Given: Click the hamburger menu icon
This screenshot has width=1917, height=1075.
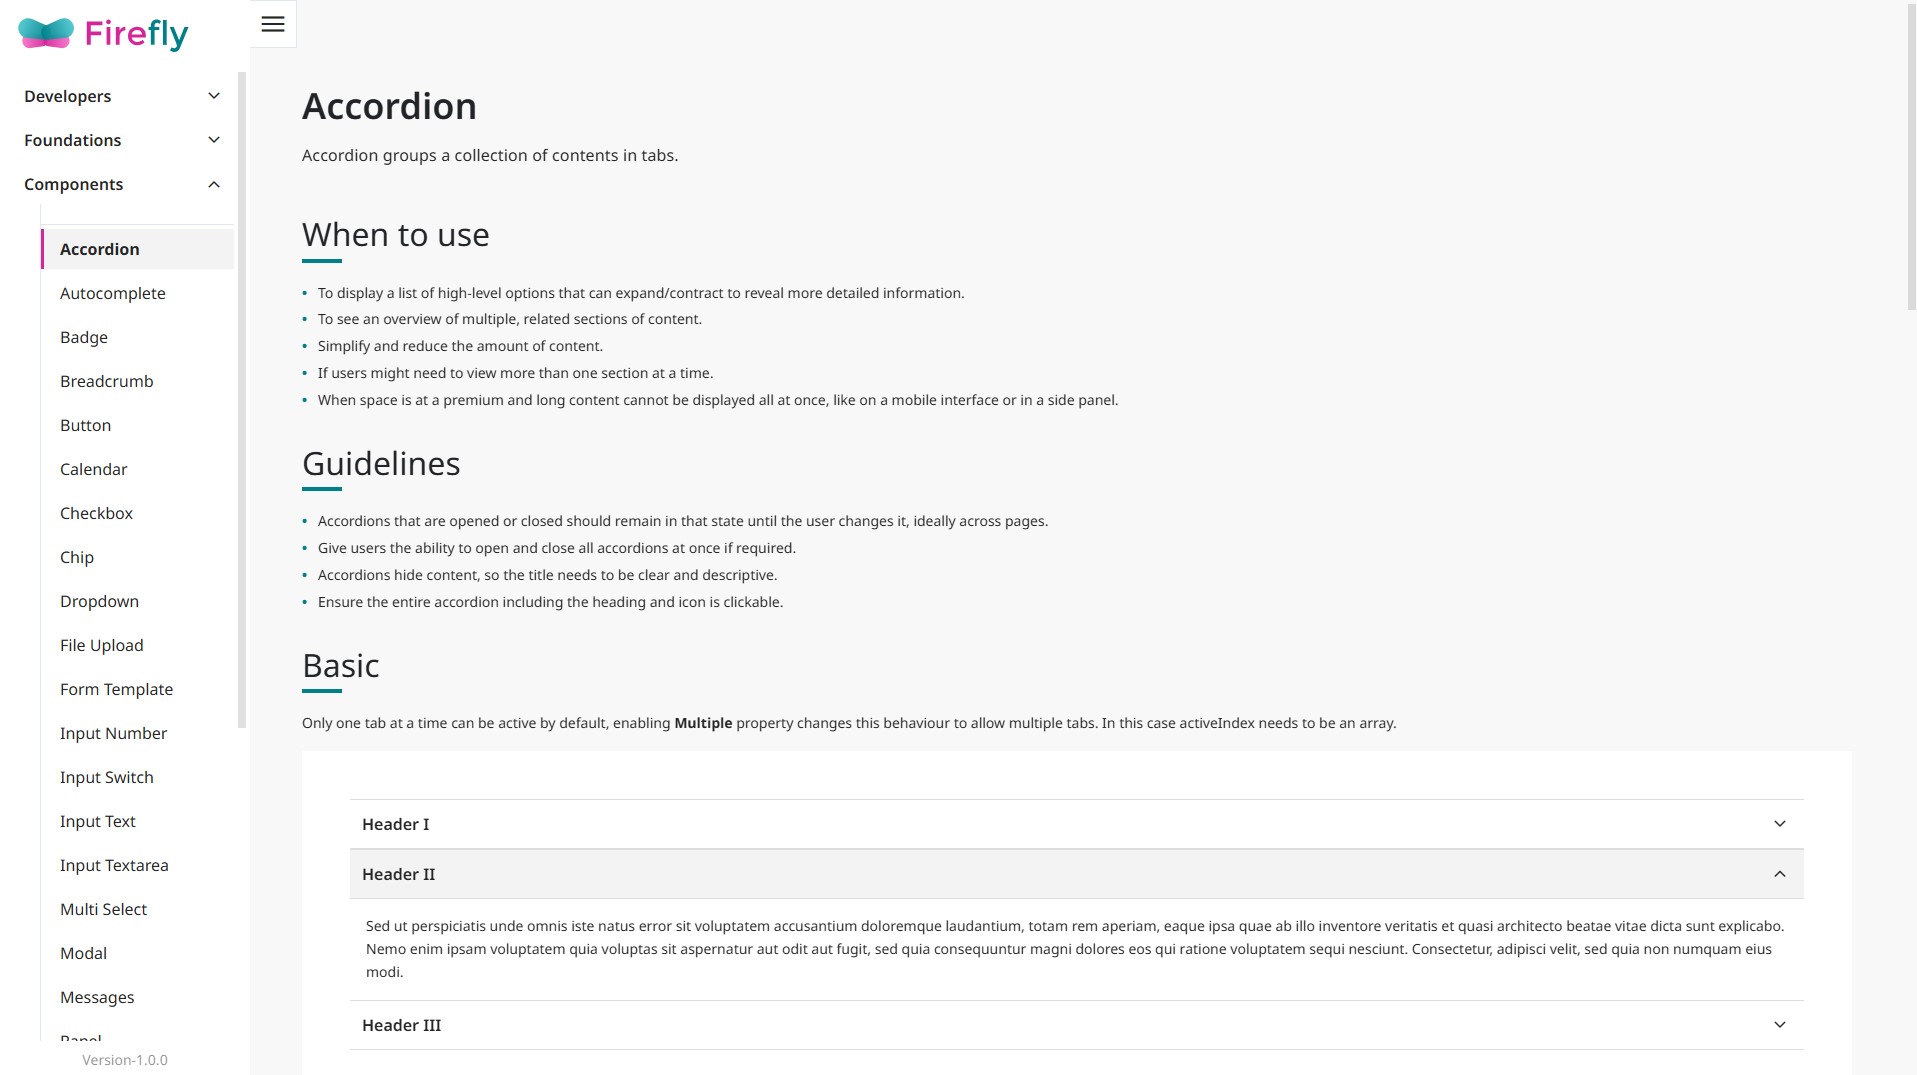Looking at the screenshot, I should pyautogui.click(x=273, y=24).
